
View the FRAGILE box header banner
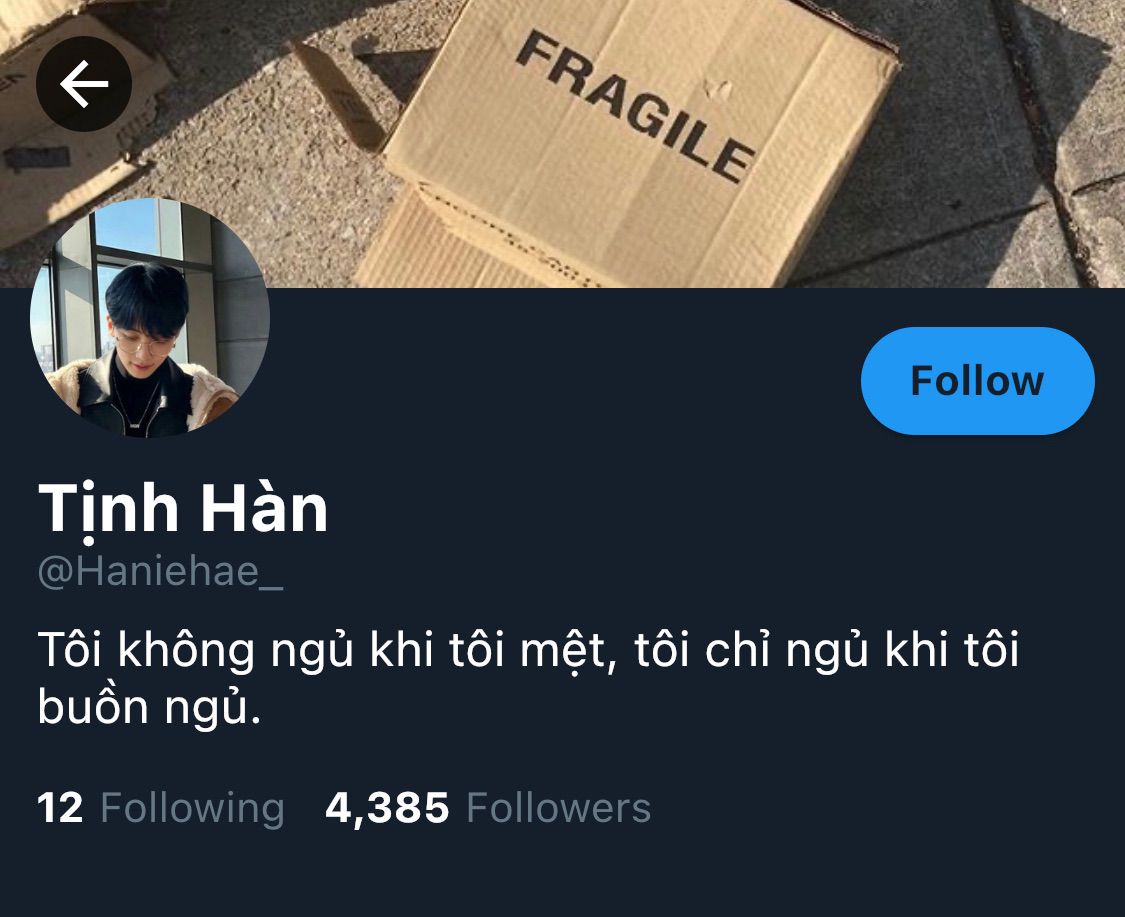(562, 144)
